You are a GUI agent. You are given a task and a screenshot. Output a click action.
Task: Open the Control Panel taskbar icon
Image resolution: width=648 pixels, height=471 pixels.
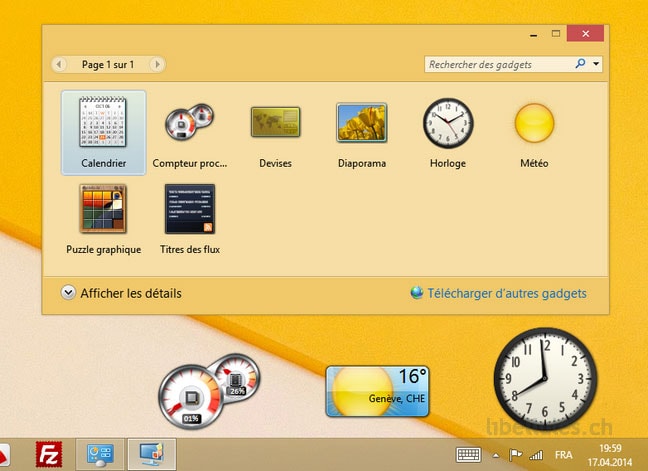pyautogui.click(x=100, y=454)
